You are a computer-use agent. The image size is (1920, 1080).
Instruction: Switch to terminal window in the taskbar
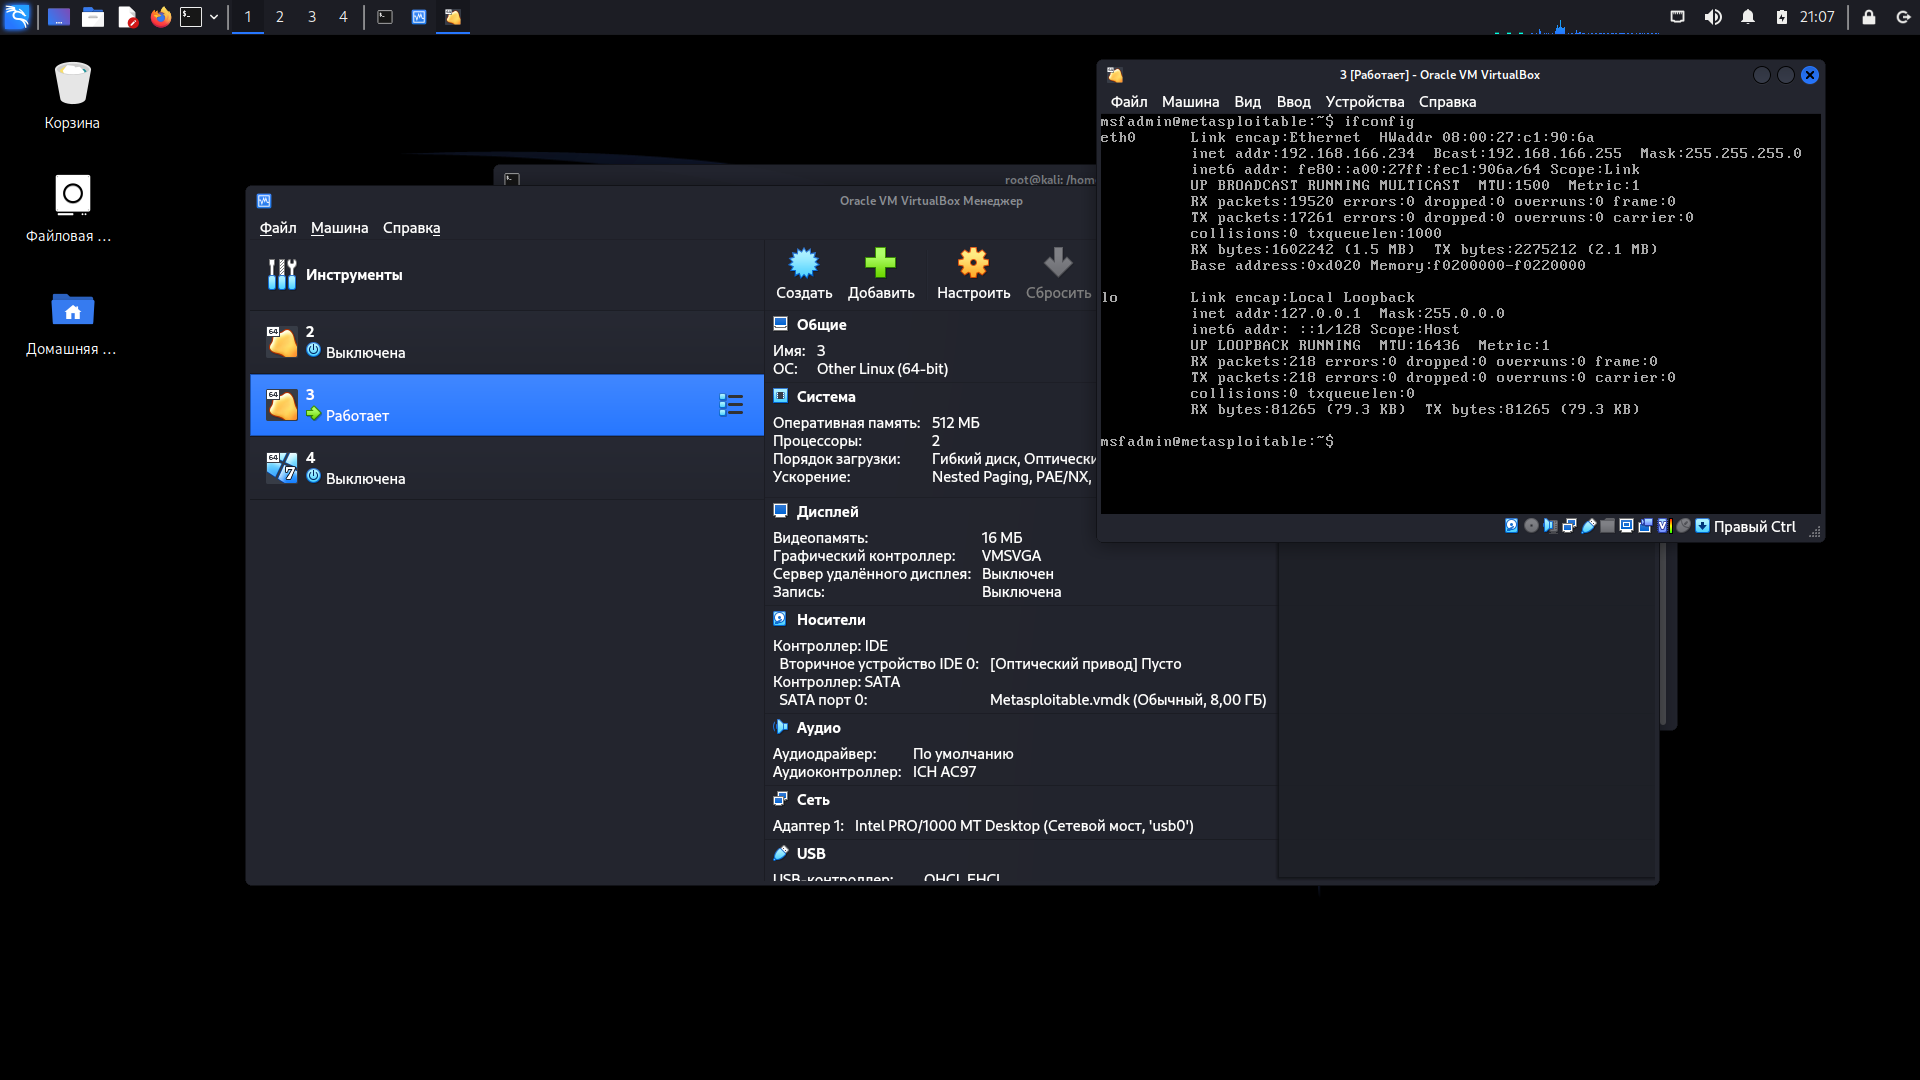[385, 17]
